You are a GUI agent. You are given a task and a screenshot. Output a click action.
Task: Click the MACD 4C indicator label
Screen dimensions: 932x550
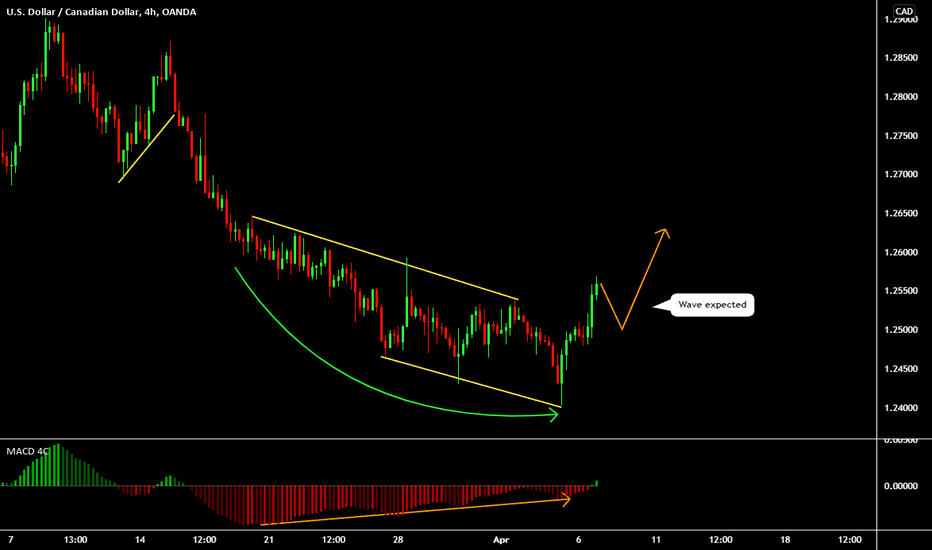click(x=27, y=451)
